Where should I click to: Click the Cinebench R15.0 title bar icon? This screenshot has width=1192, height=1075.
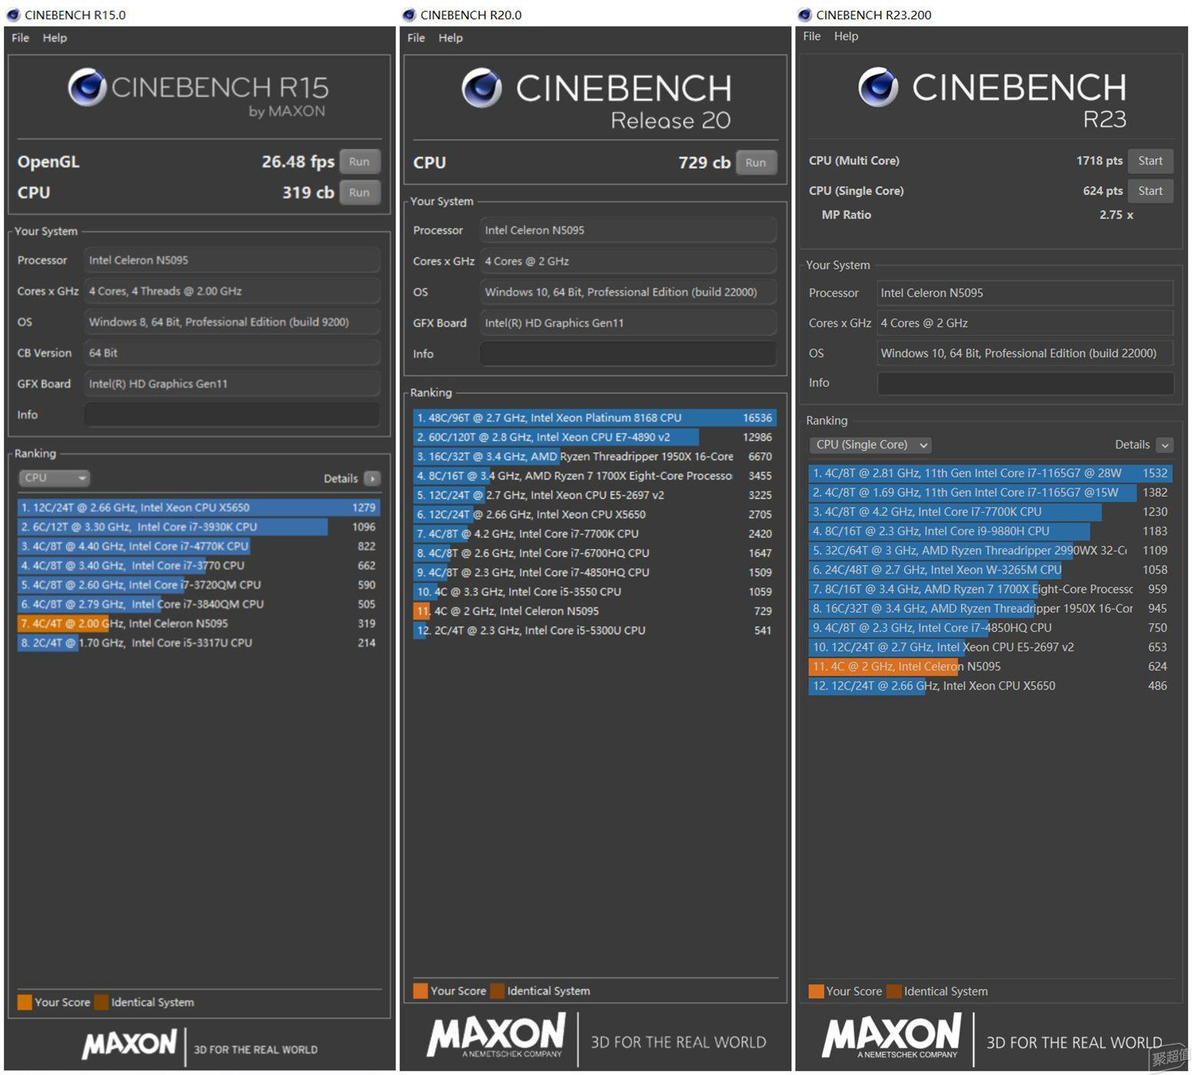[x=13, y=14]
